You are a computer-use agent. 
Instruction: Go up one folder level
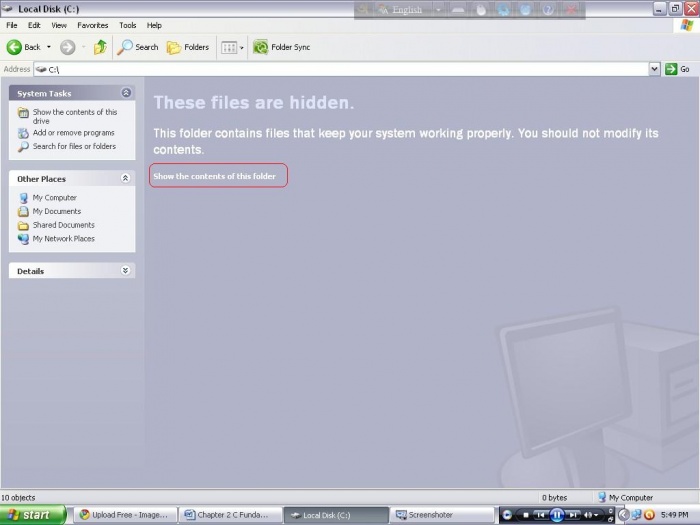(100, 47)
